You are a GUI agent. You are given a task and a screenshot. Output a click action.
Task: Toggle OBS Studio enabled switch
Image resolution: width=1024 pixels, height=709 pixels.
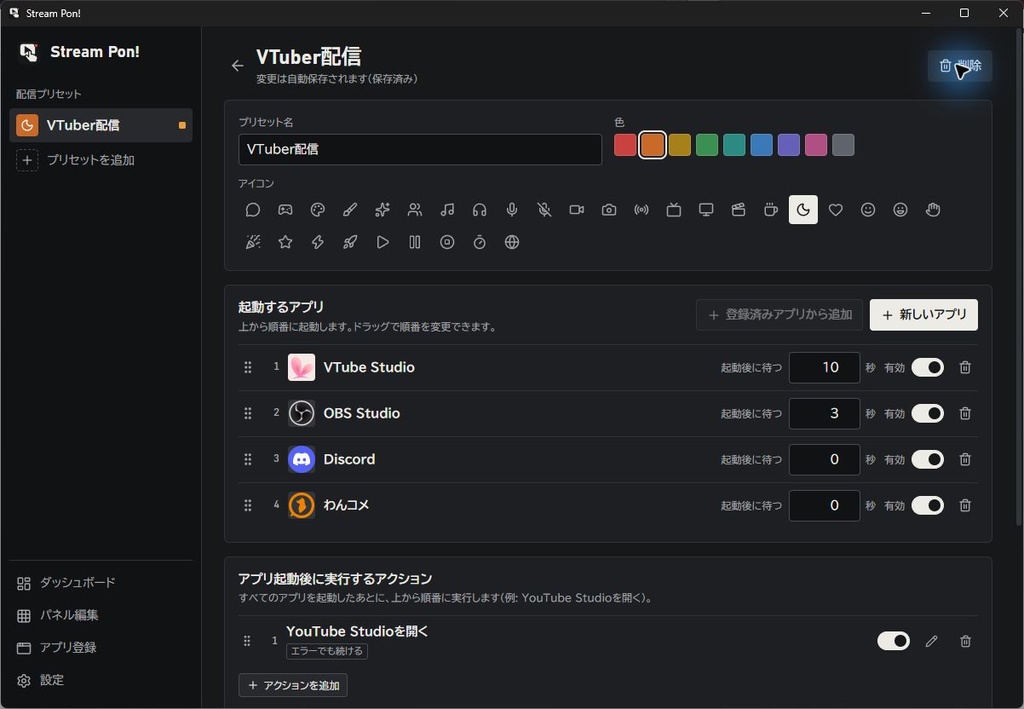(928, 413)
